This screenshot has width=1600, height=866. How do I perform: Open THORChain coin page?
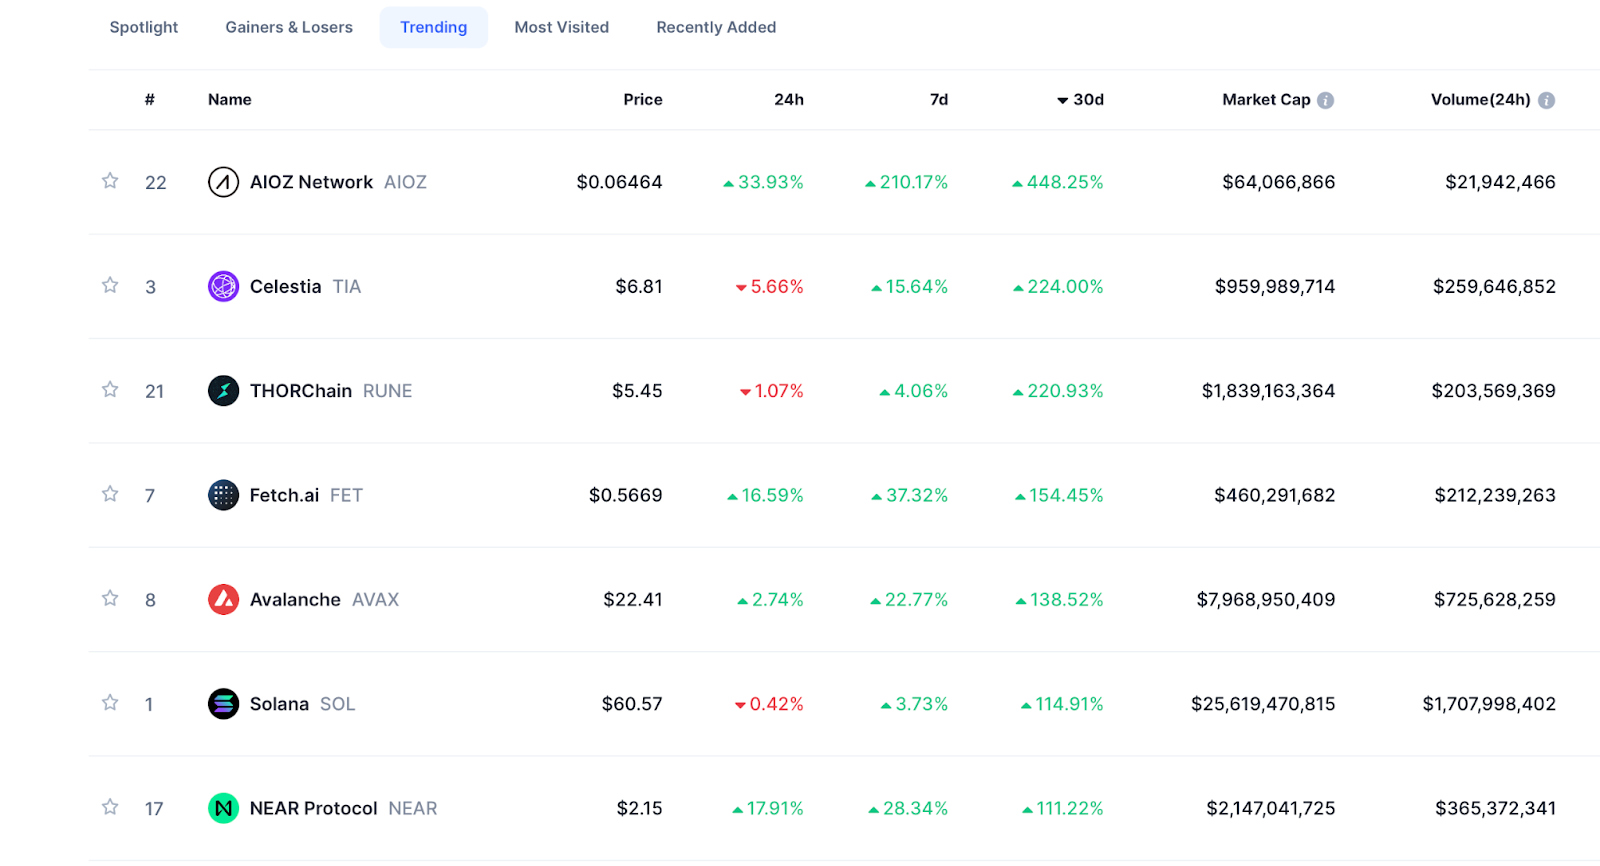pos(301,391)
